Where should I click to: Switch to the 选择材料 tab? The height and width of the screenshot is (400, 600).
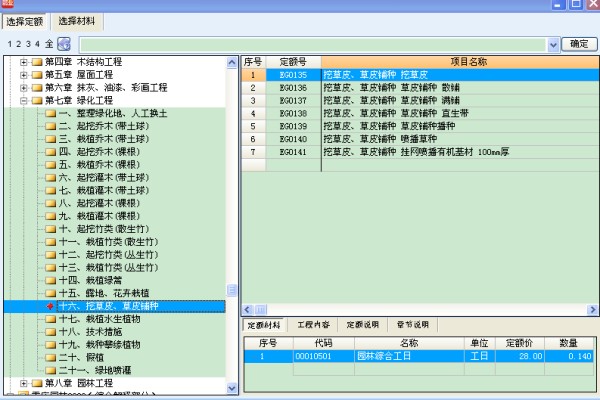click(77, 21)
